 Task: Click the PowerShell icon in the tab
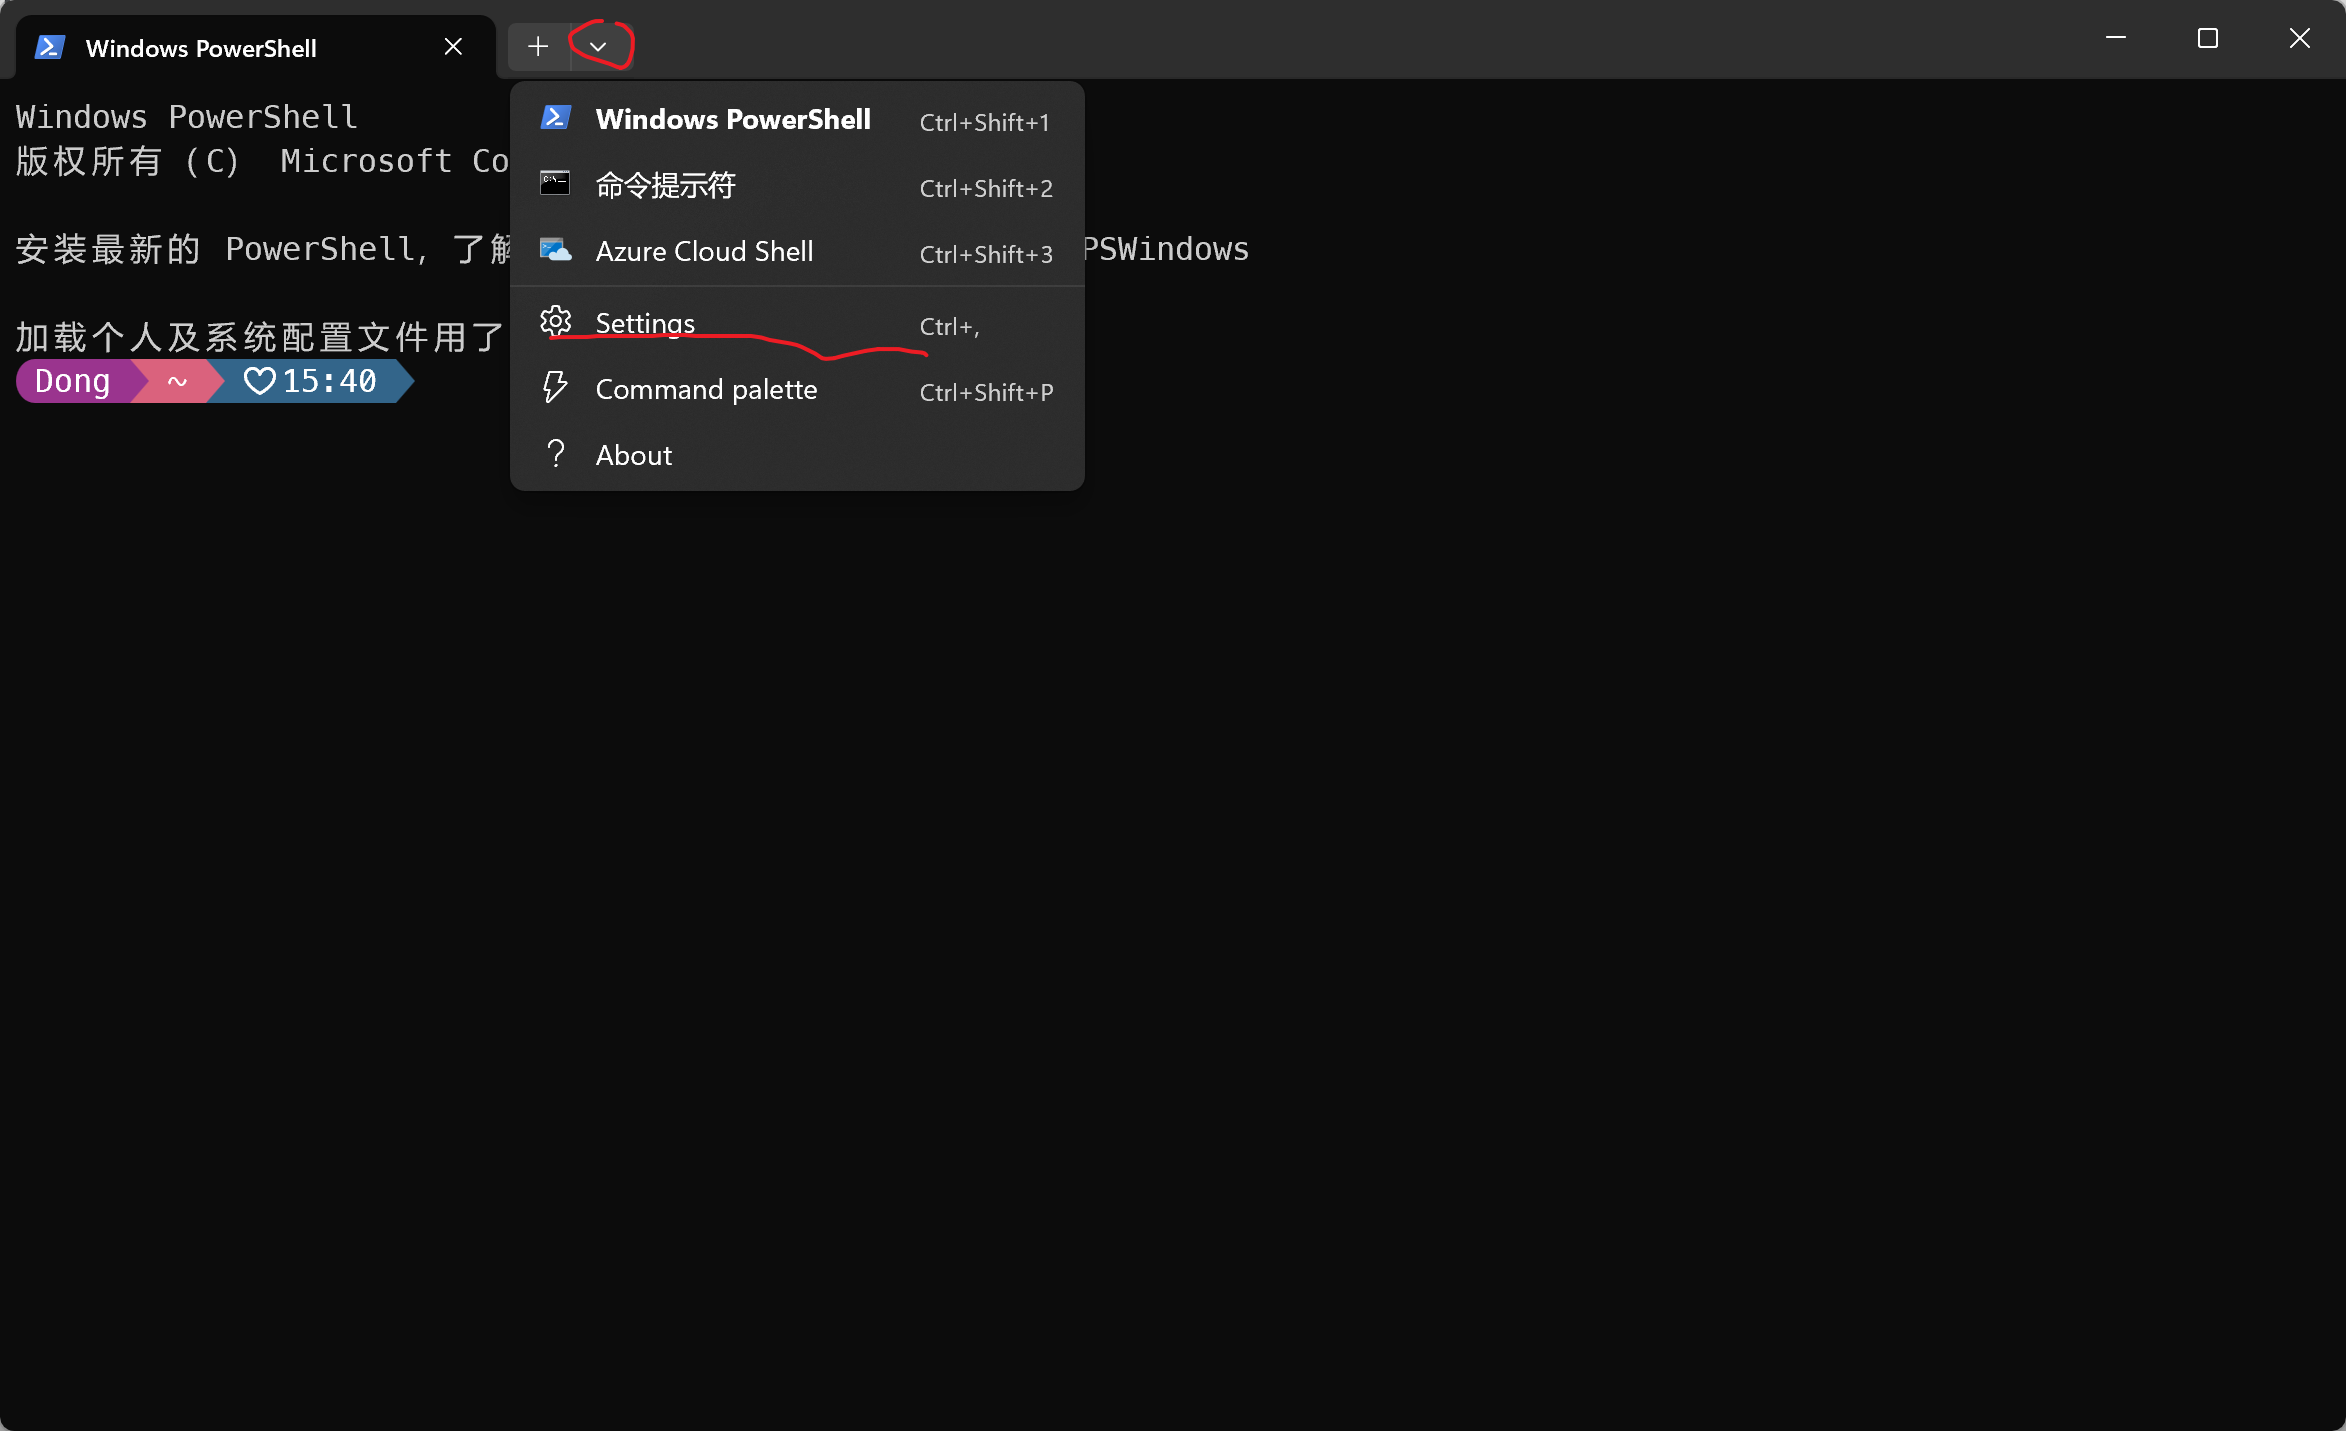click(x=50, y=47)
